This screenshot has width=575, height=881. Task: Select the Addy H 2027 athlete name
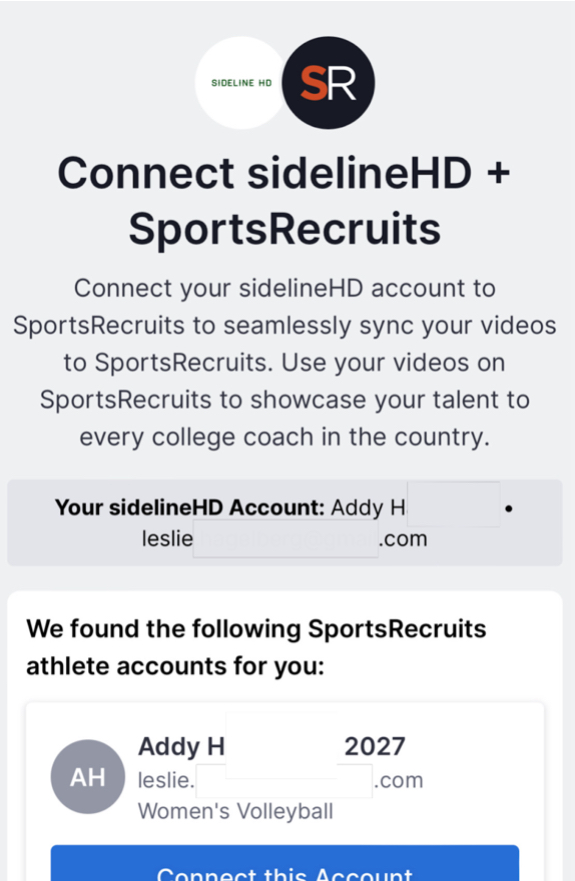point(271,746)
